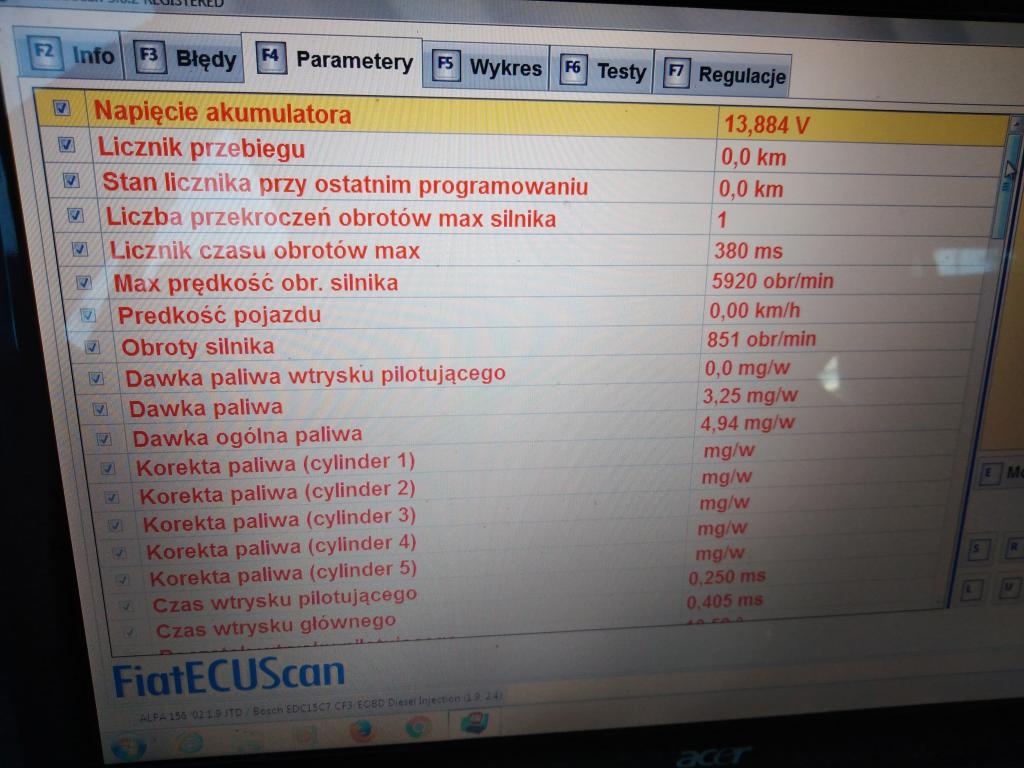1024x768 pixels.
Task: Uncheck the Predkość pojazdu checkbox
Action: (88, 315)
